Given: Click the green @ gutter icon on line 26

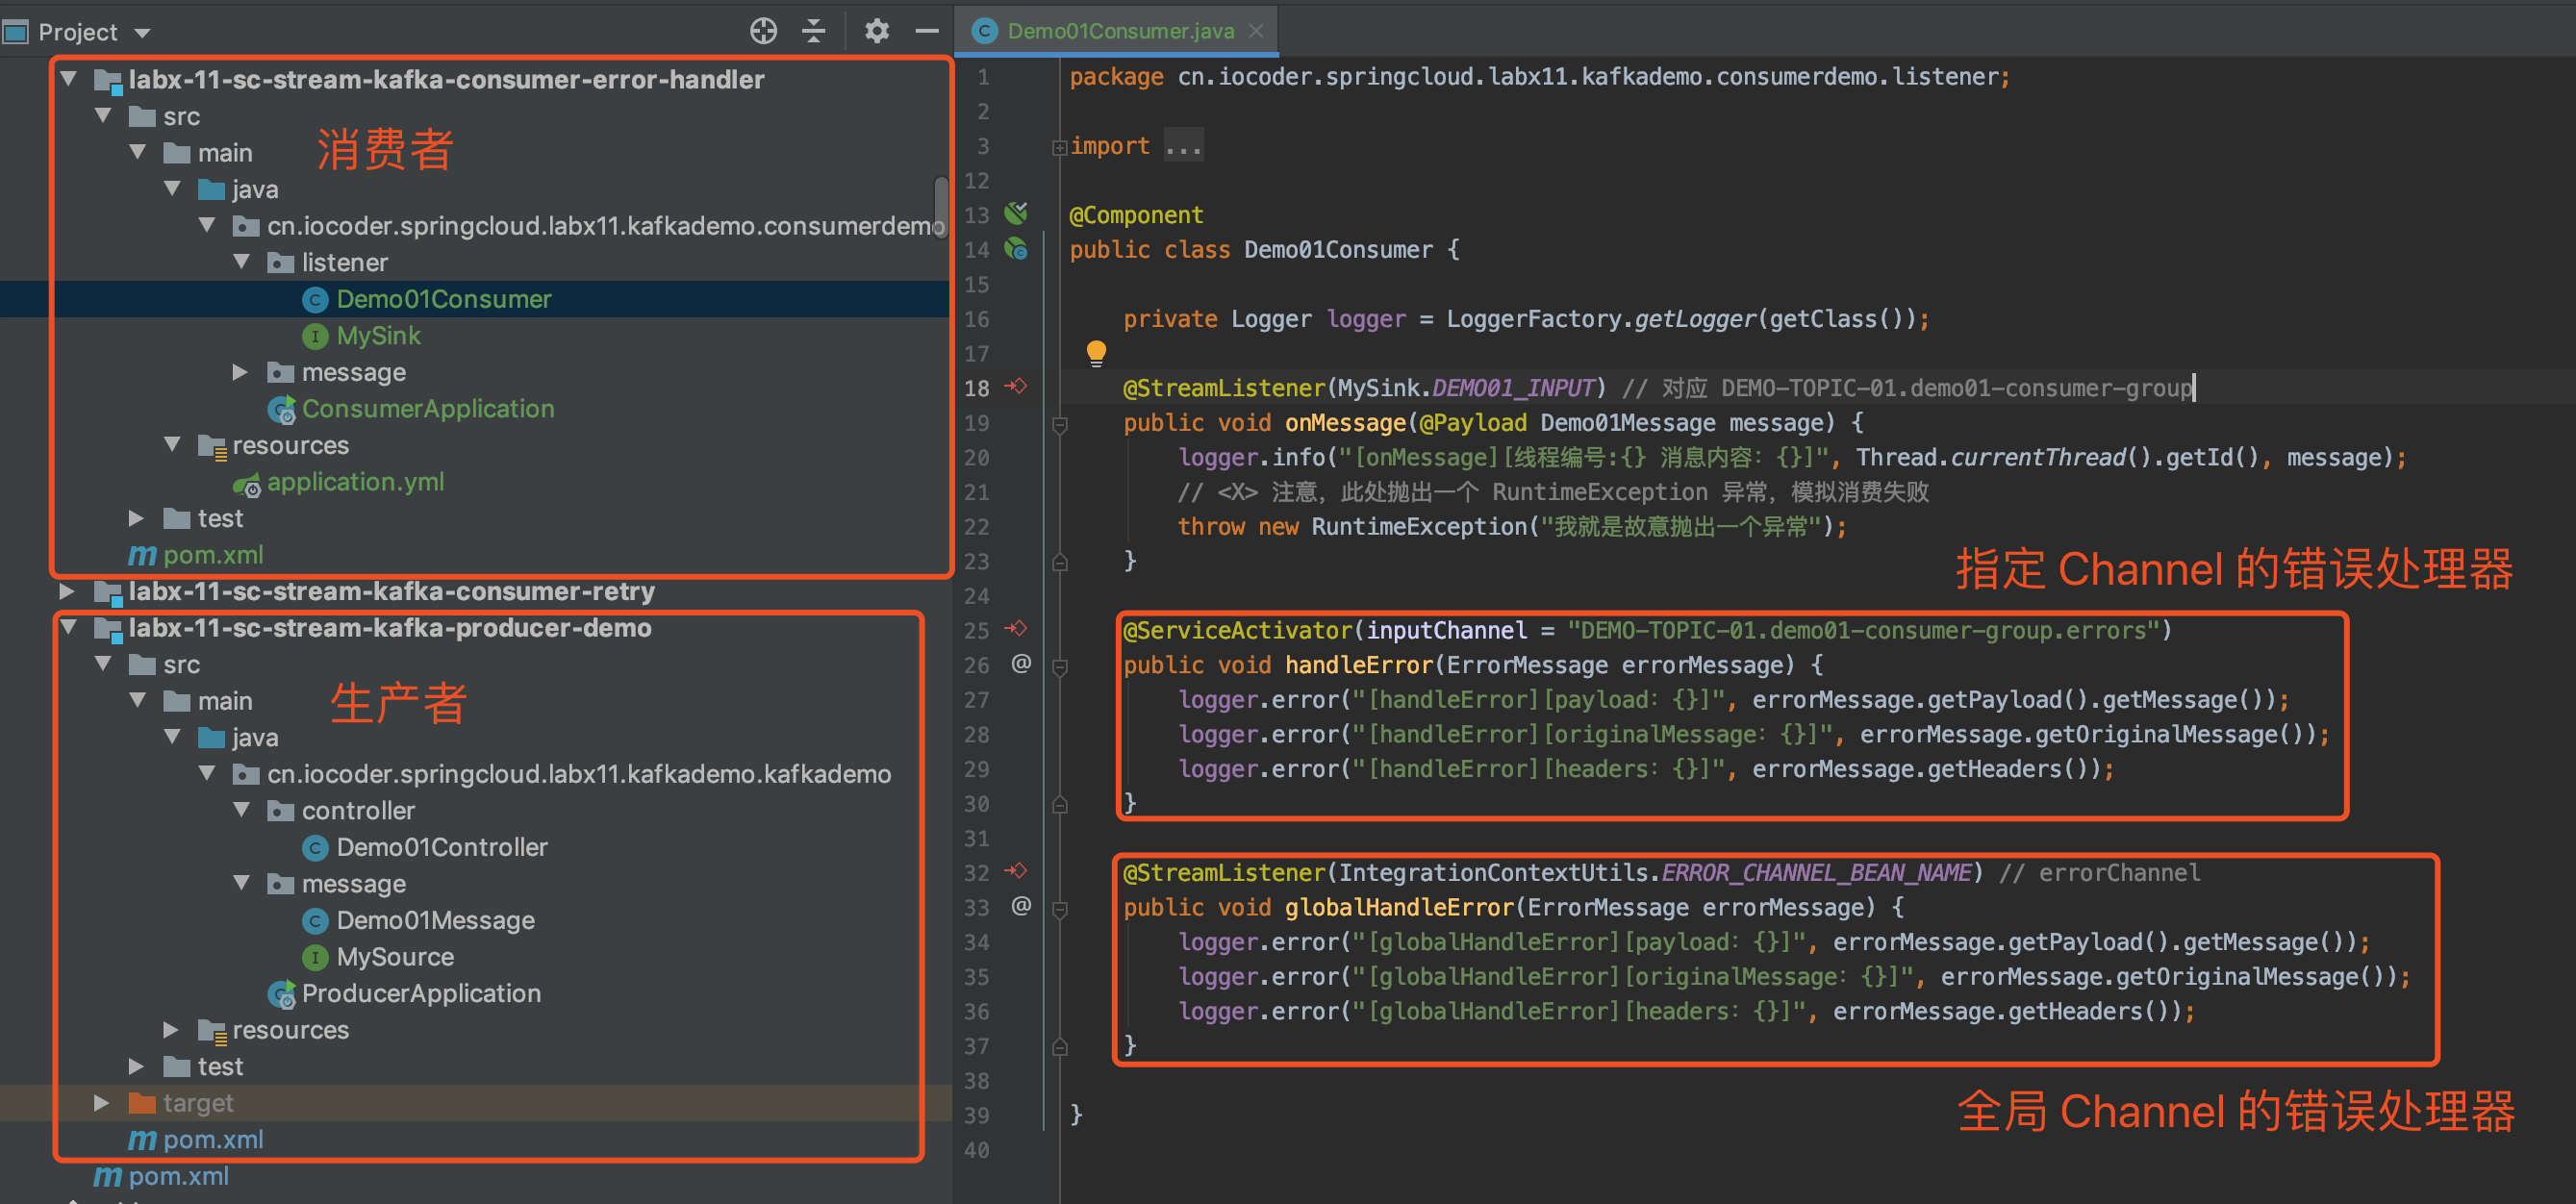Looking at the screenshot, I should click(x=1022, y=664).
